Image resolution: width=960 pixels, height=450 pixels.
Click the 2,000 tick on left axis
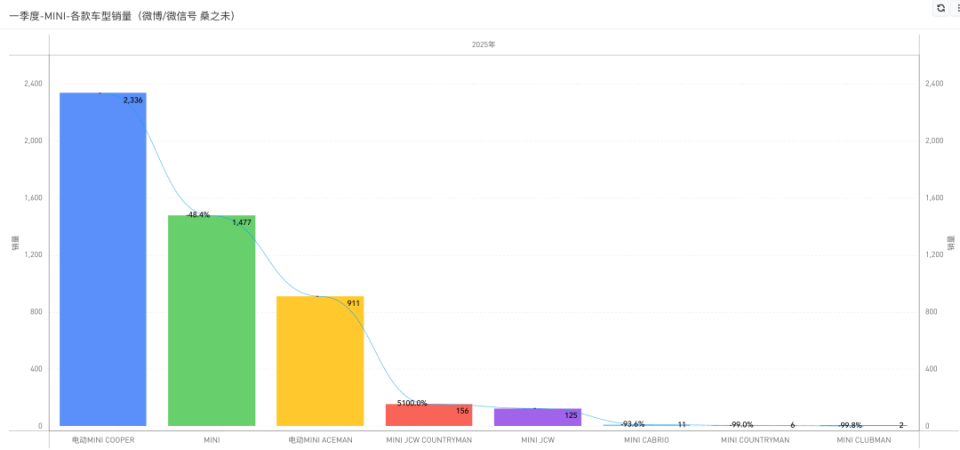coord(33,141)
